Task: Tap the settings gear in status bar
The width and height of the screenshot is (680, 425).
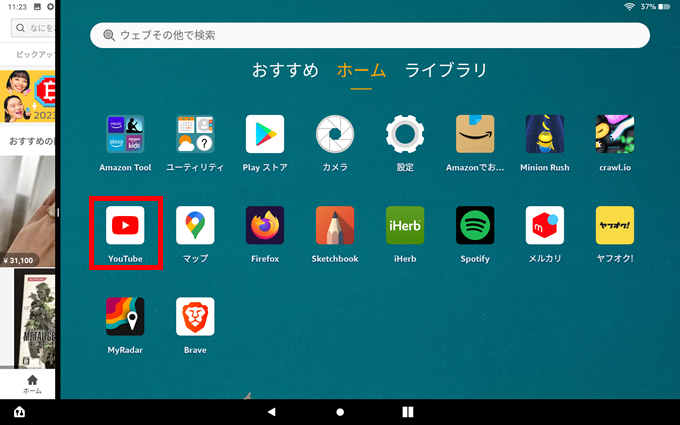Action: click(x=51, y=7)
